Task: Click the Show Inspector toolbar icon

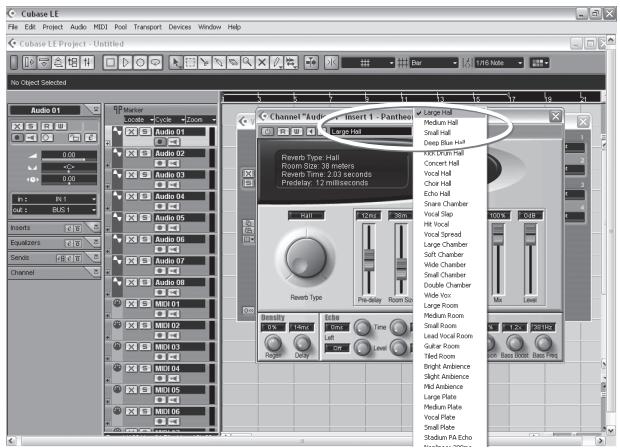Action: point(29,62)
